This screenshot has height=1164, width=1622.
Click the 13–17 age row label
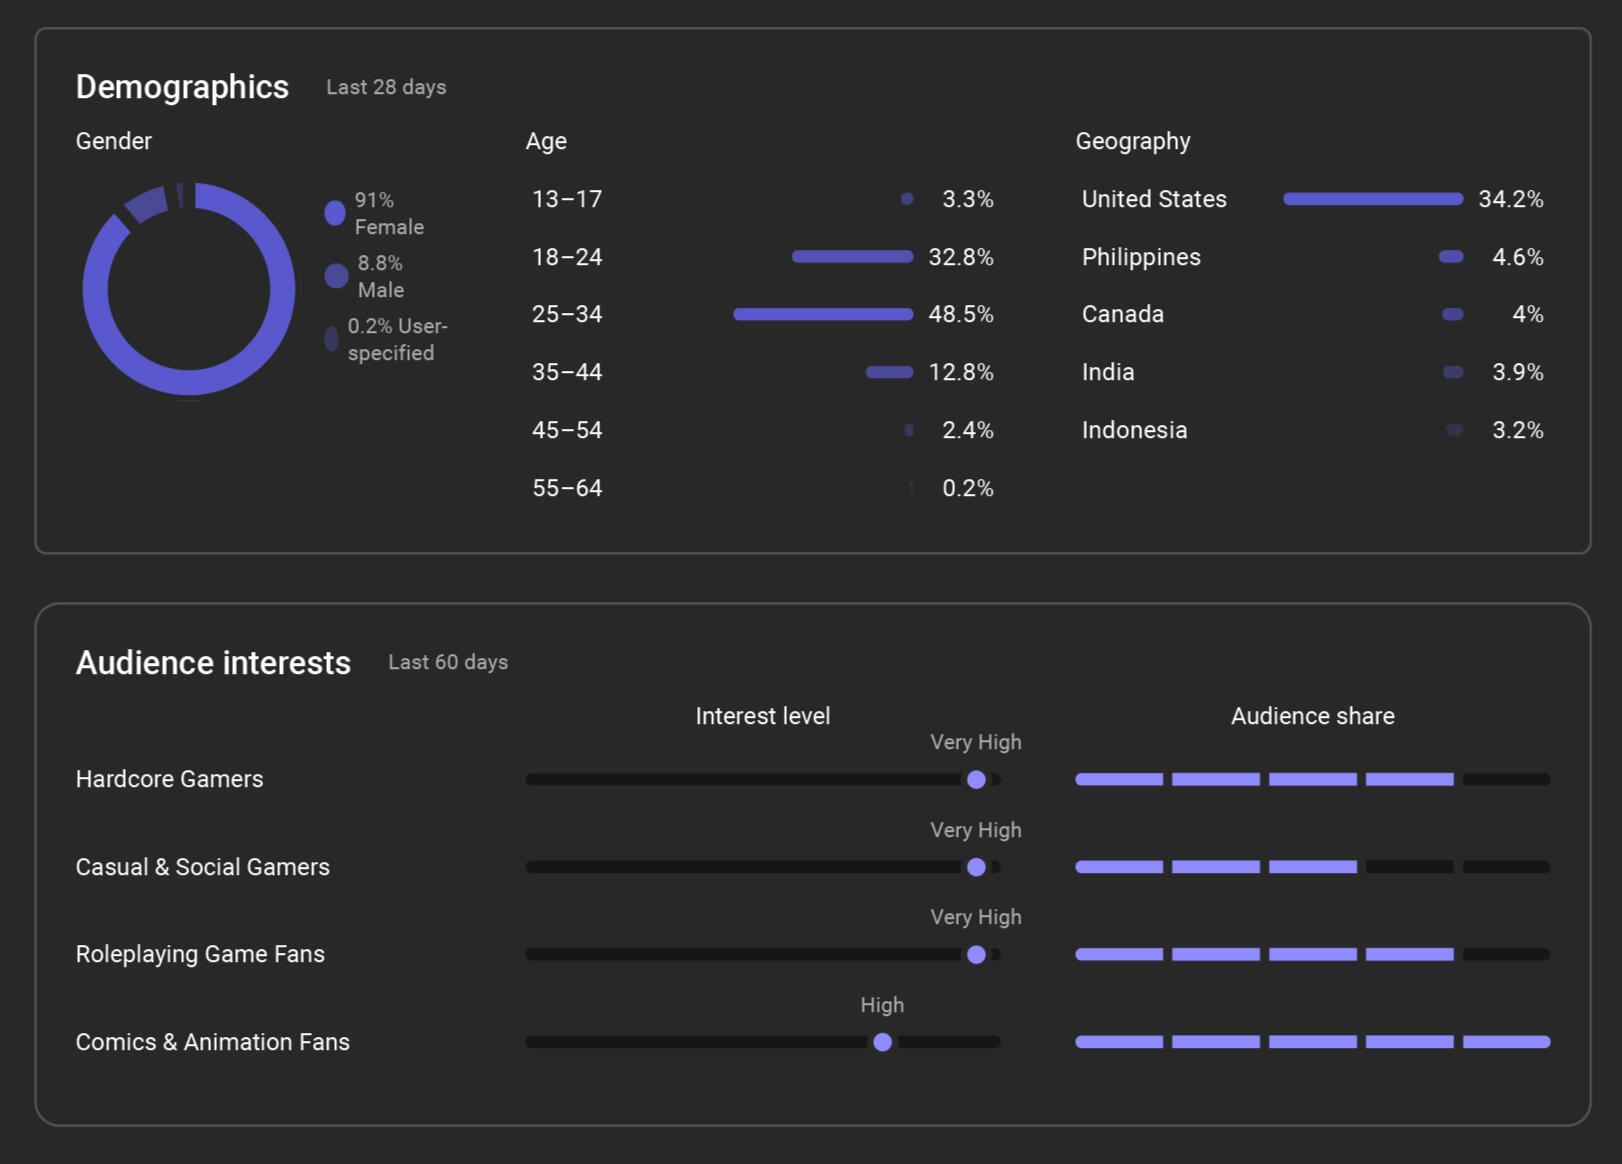coord(567,199)
